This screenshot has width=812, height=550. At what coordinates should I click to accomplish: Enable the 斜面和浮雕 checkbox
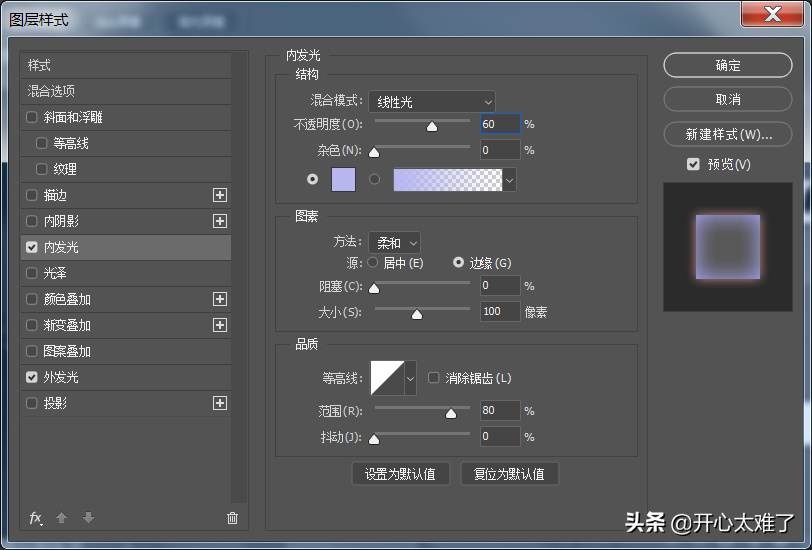pos(32,117)
